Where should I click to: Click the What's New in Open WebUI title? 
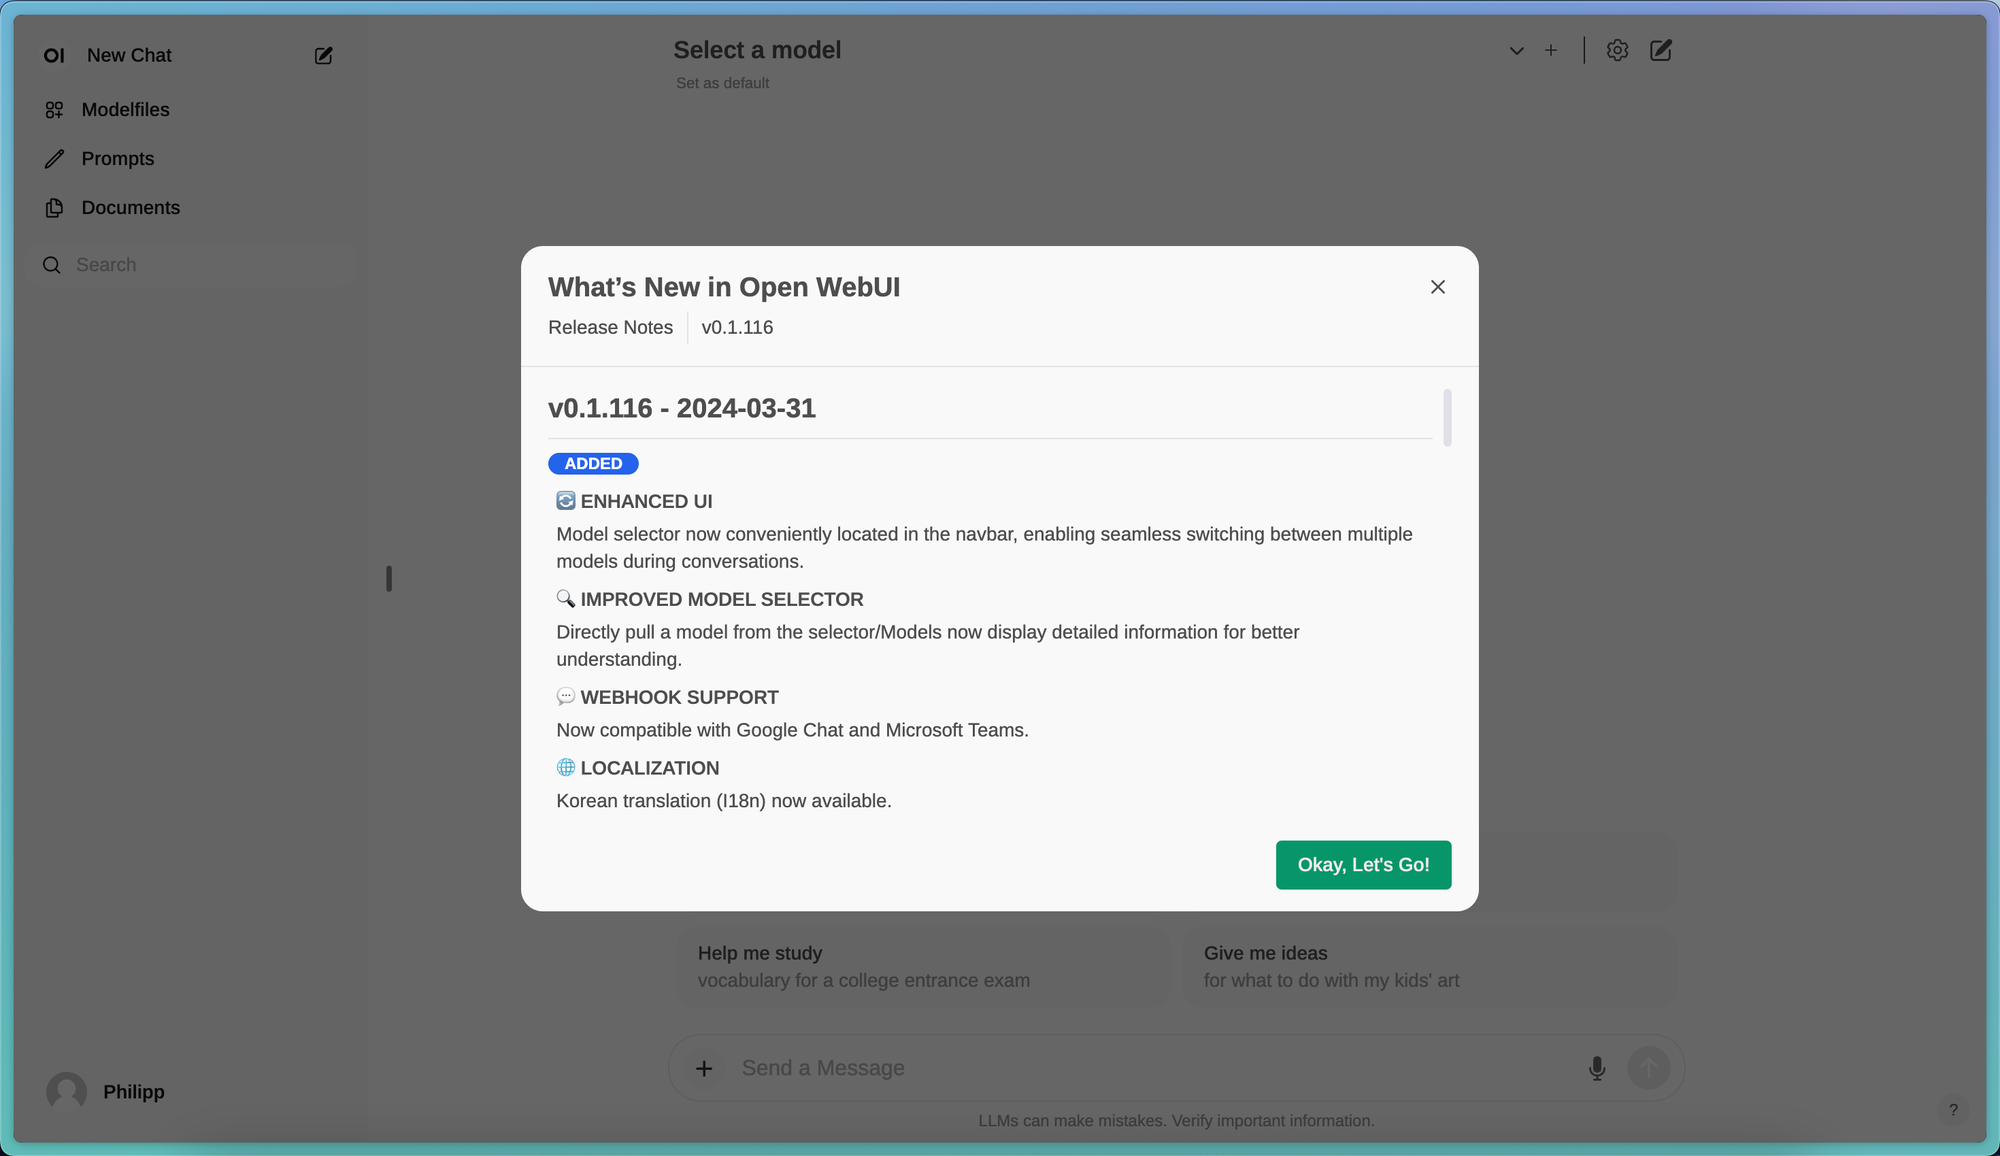[724, 287]
